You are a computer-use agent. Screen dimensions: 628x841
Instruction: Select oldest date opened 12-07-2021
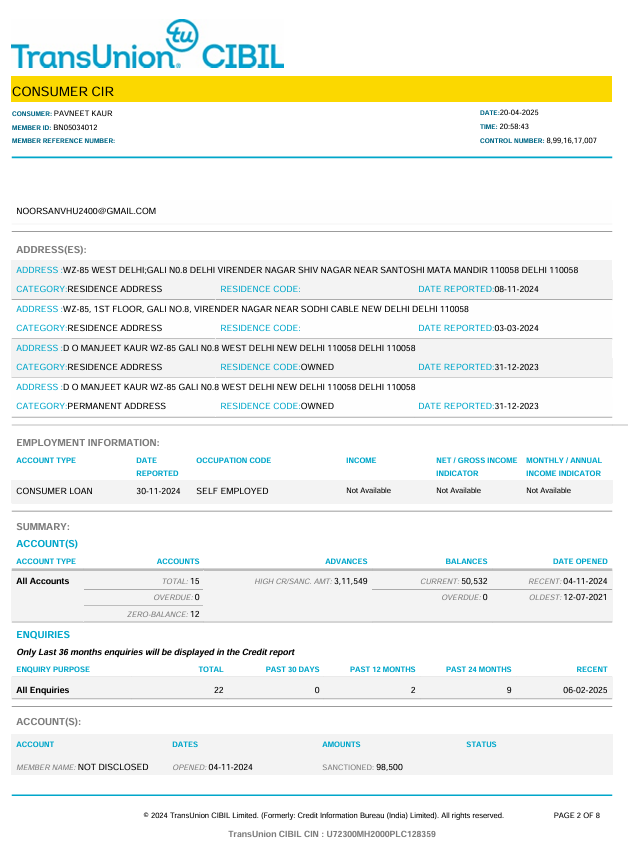(585, 597)
